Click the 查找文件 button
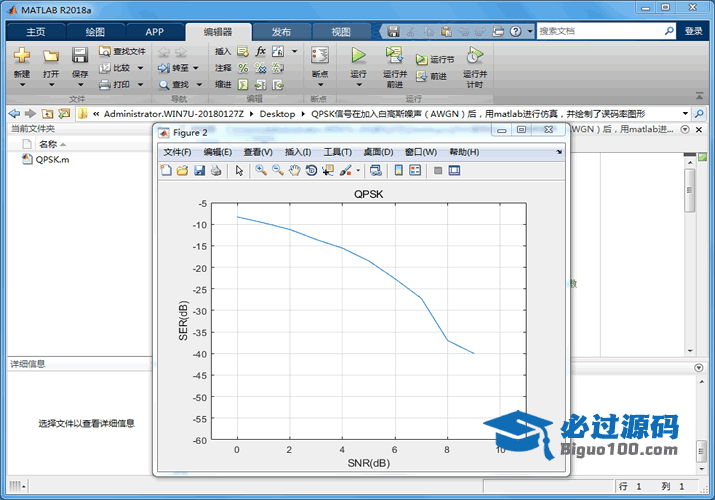Viewport: 715px width, 500px height. click(123, 51)
